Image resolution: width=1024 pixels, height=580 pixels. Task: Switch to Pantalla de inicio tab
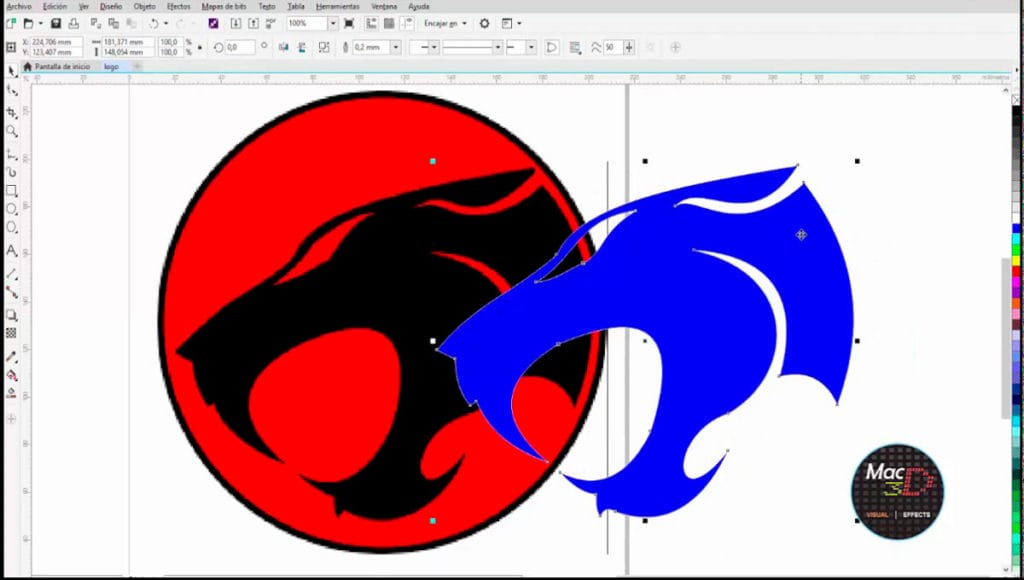(57, 67)
